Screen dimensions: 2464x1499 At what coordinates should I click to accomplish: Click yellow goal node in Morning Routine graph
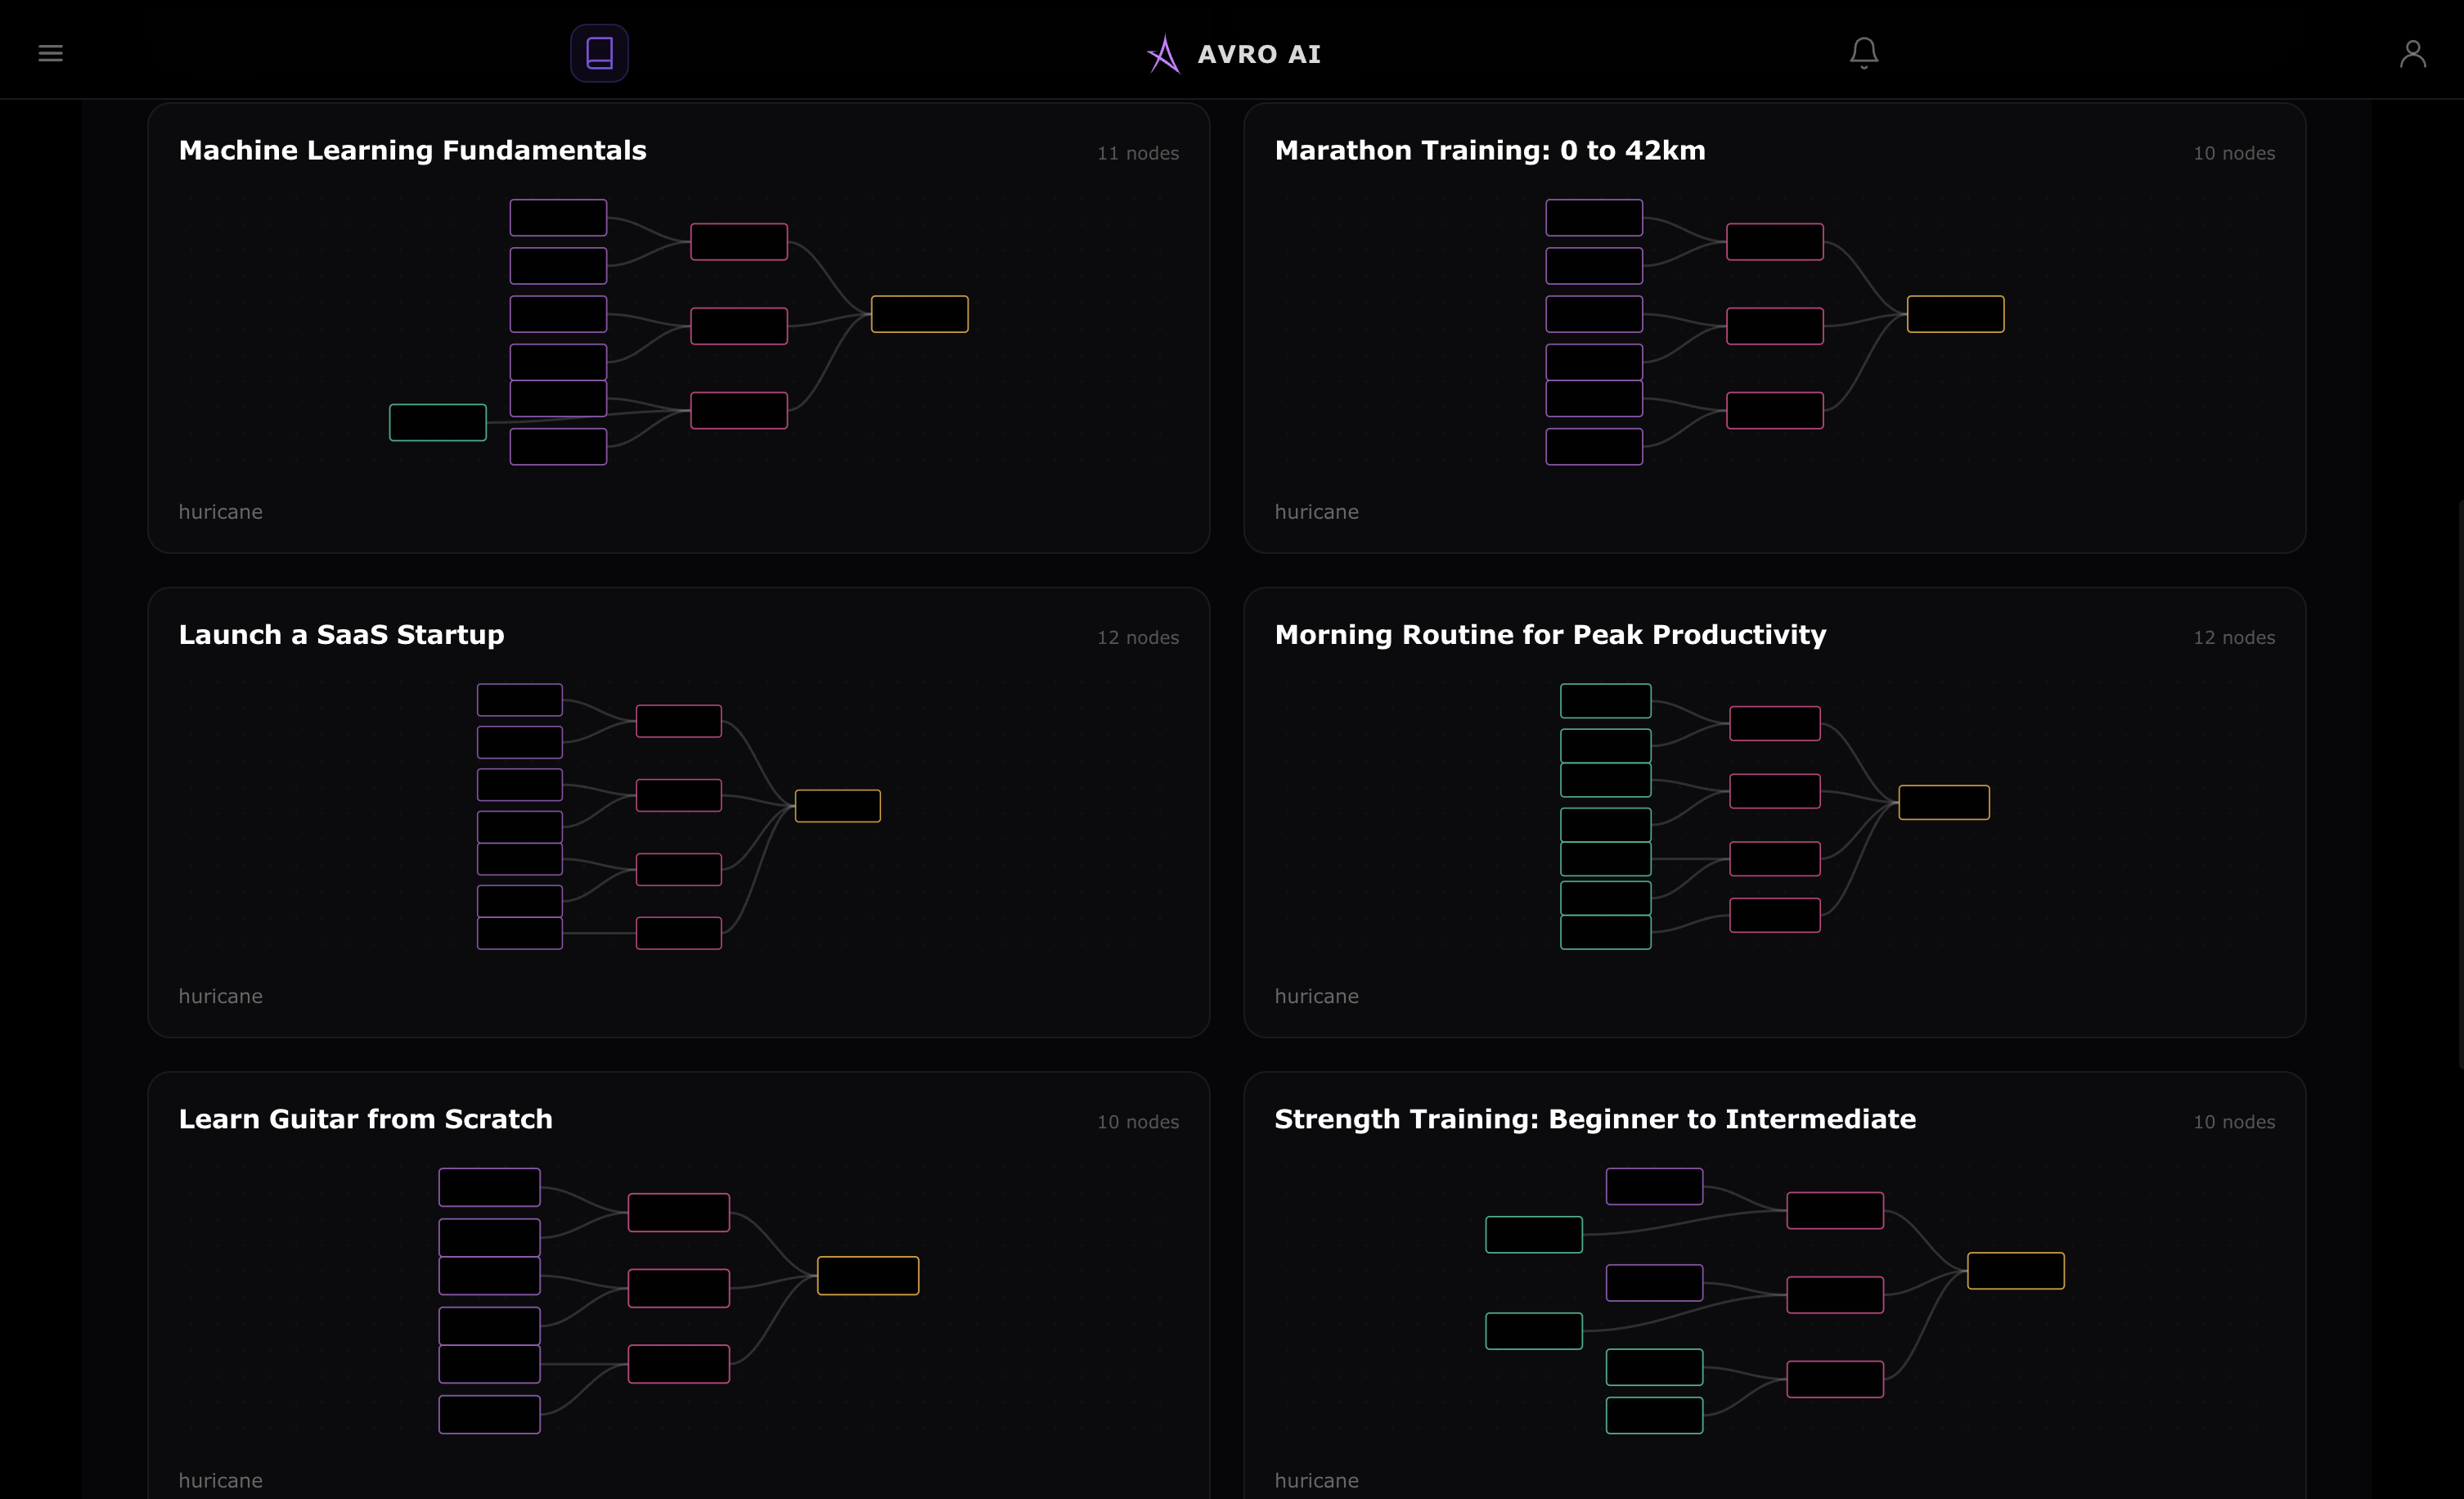pyautogui.click(x=1943, y=802)
